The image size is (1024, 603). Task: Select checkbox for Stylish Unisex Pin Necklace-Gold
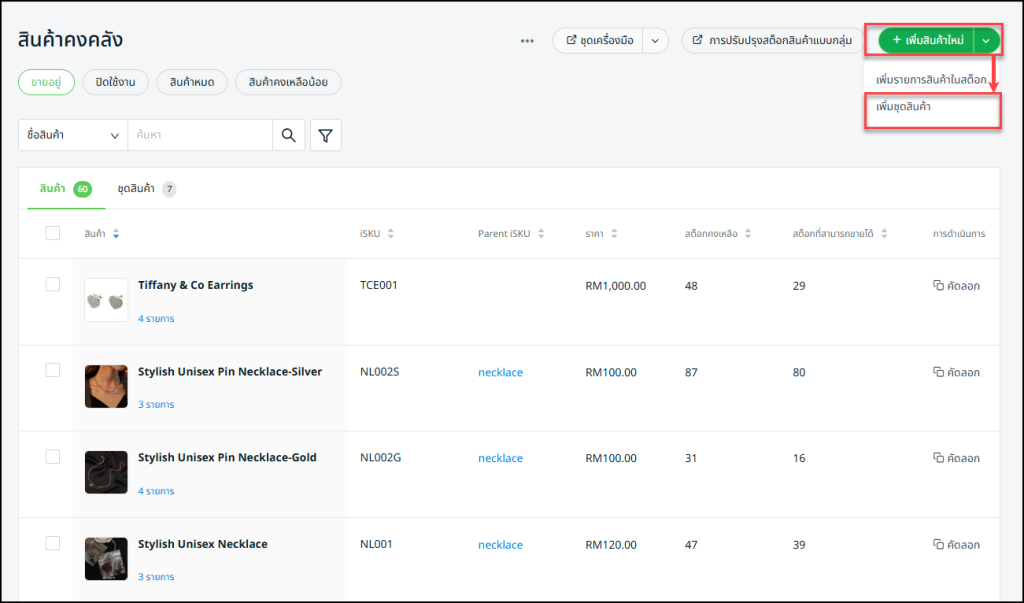[x=53, y=457]
